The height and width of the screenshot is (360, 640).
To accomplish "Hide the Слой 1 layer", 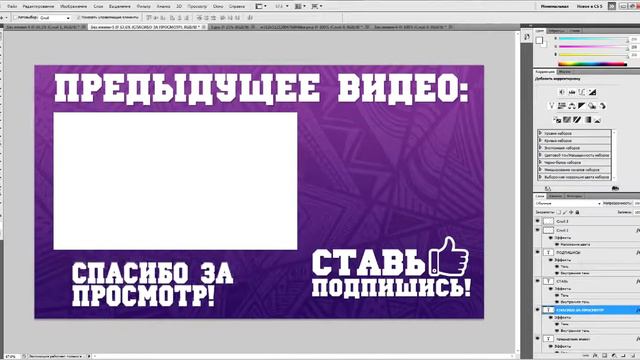I will click(538, 230).
